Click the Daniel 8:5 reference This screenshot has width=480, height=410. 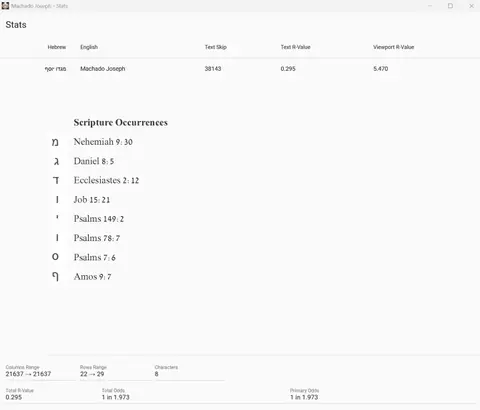tap(94, 161)
